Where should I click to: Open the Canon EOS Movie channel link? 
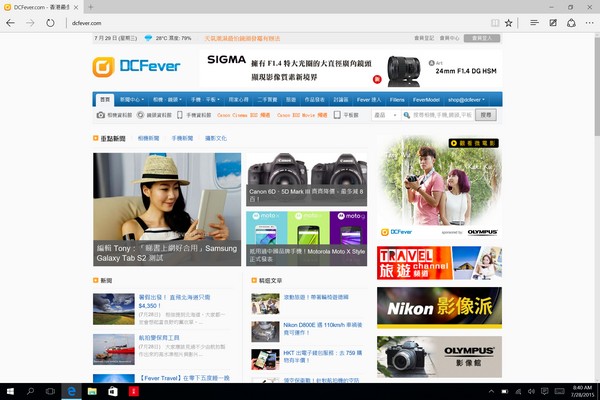[302, 115]
